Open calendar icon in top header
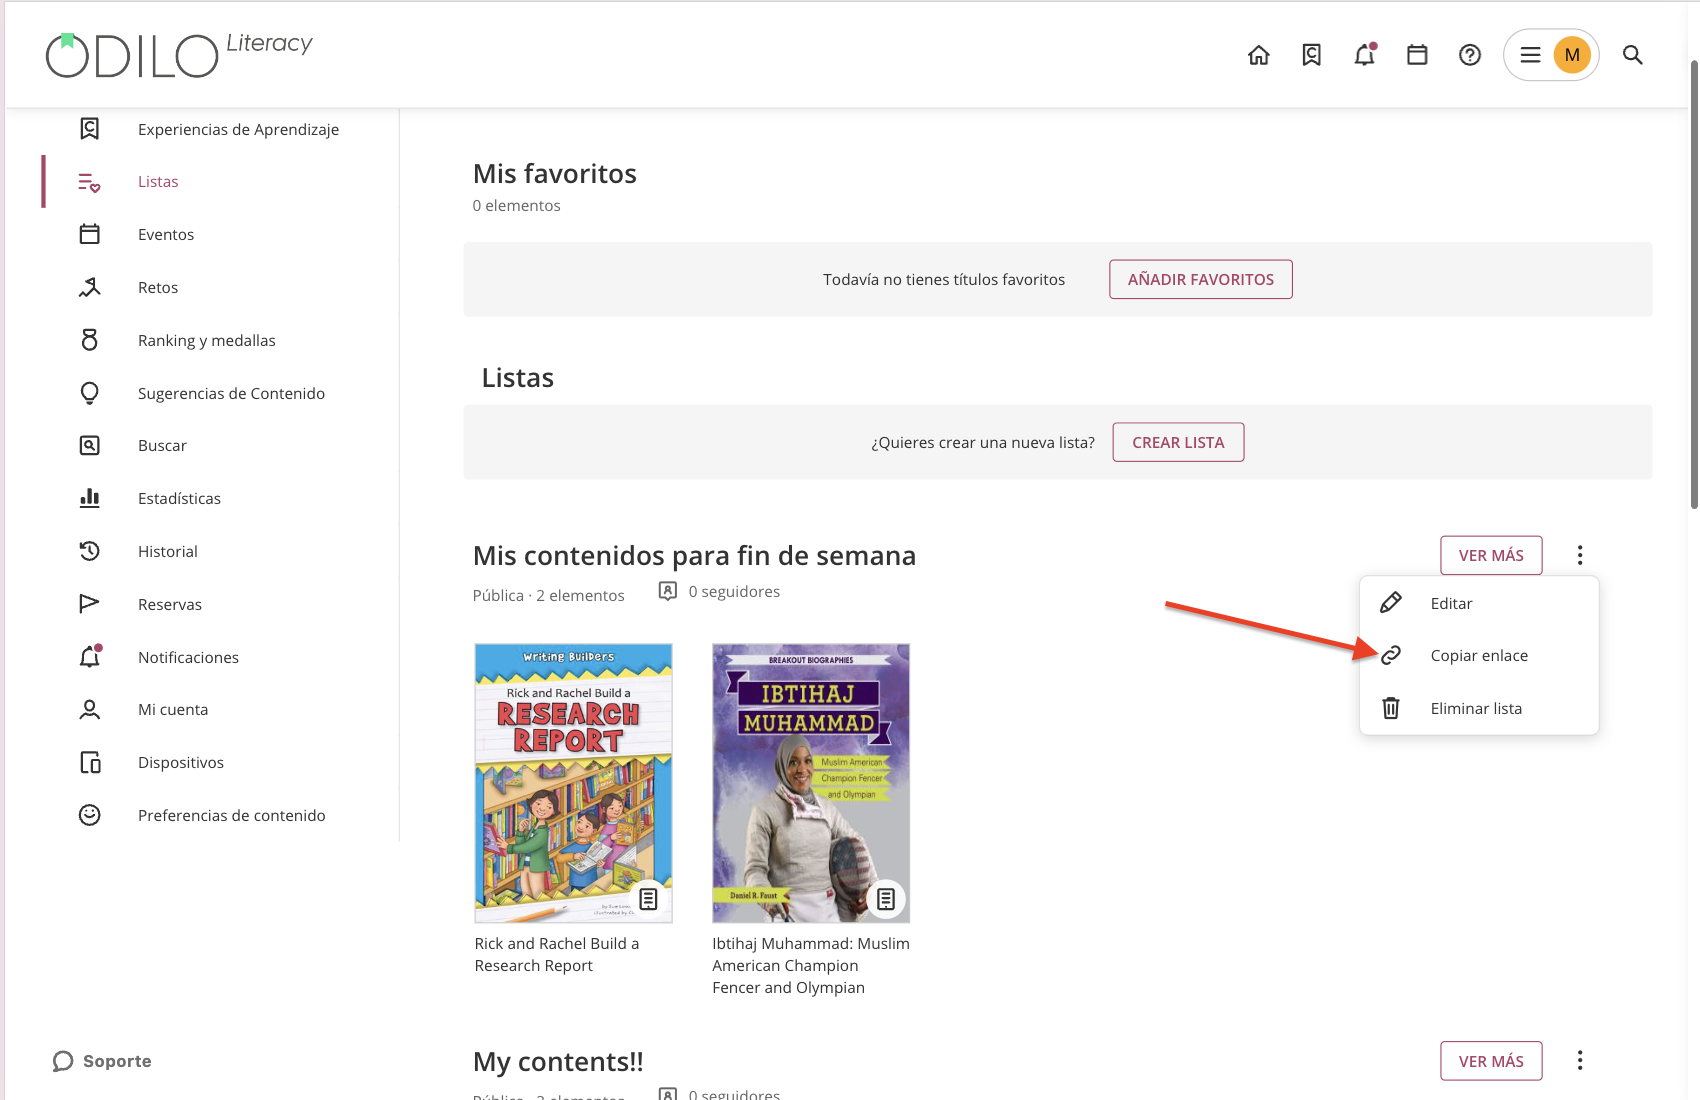The image size is (1700, 1100). [x=1417, y=55]
